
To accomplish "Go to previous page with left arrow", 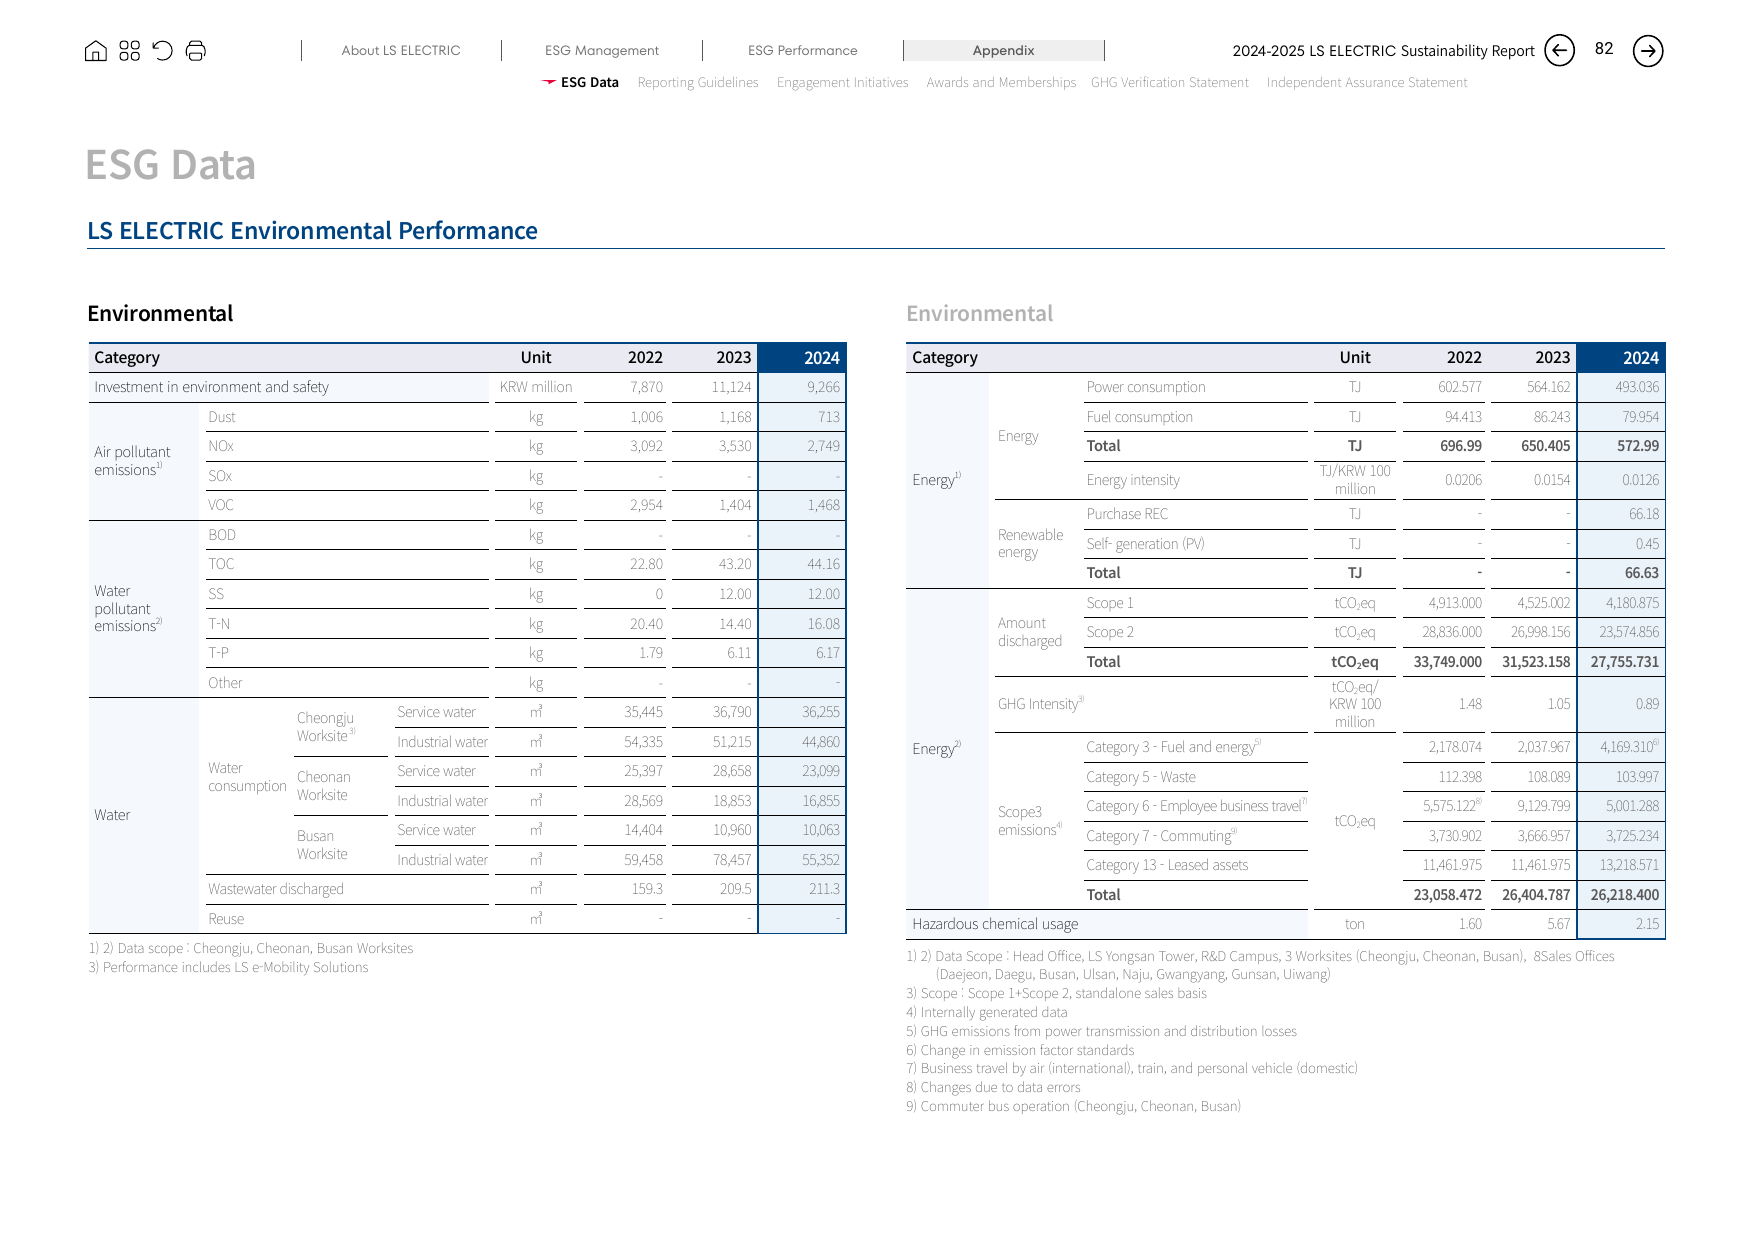I will (1559, 50).
